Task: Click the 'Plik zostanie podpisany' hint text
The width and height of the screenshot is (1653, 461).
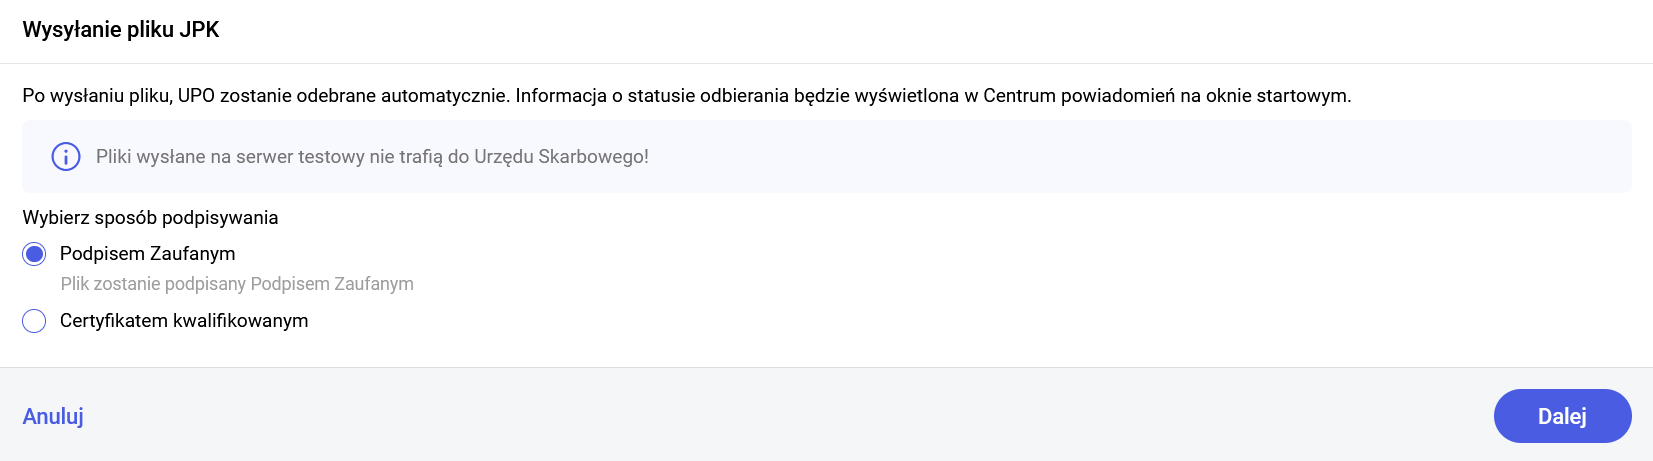Action: (237, 284)
